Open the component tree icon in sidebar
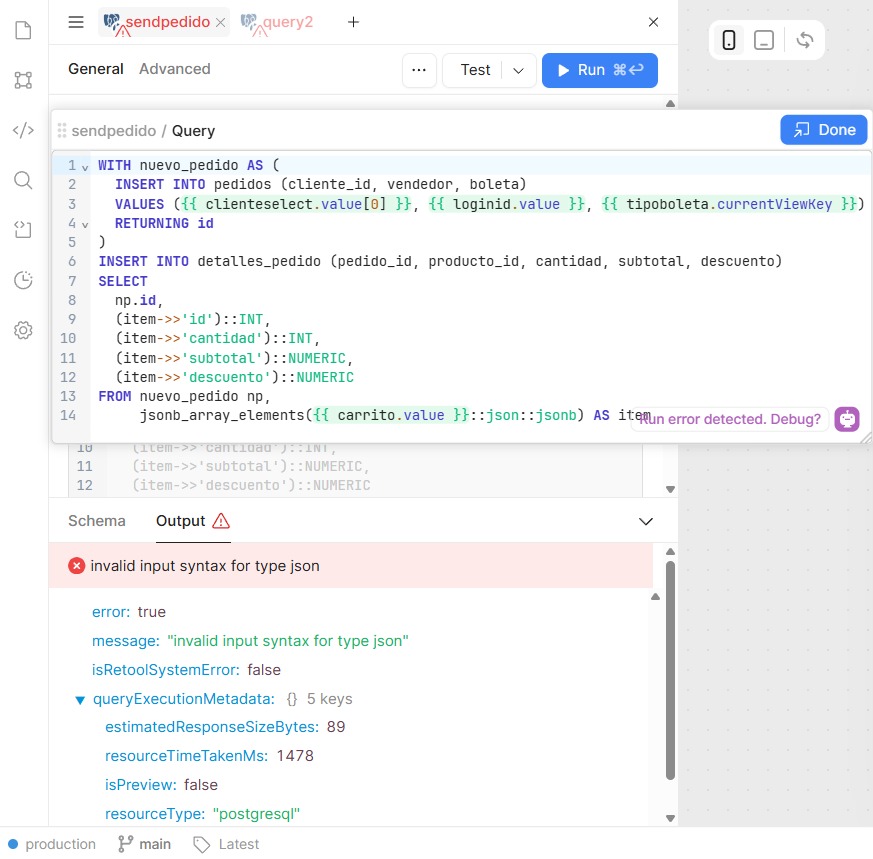The width and height of the screenshot is (873, 859). pos(23,80)
